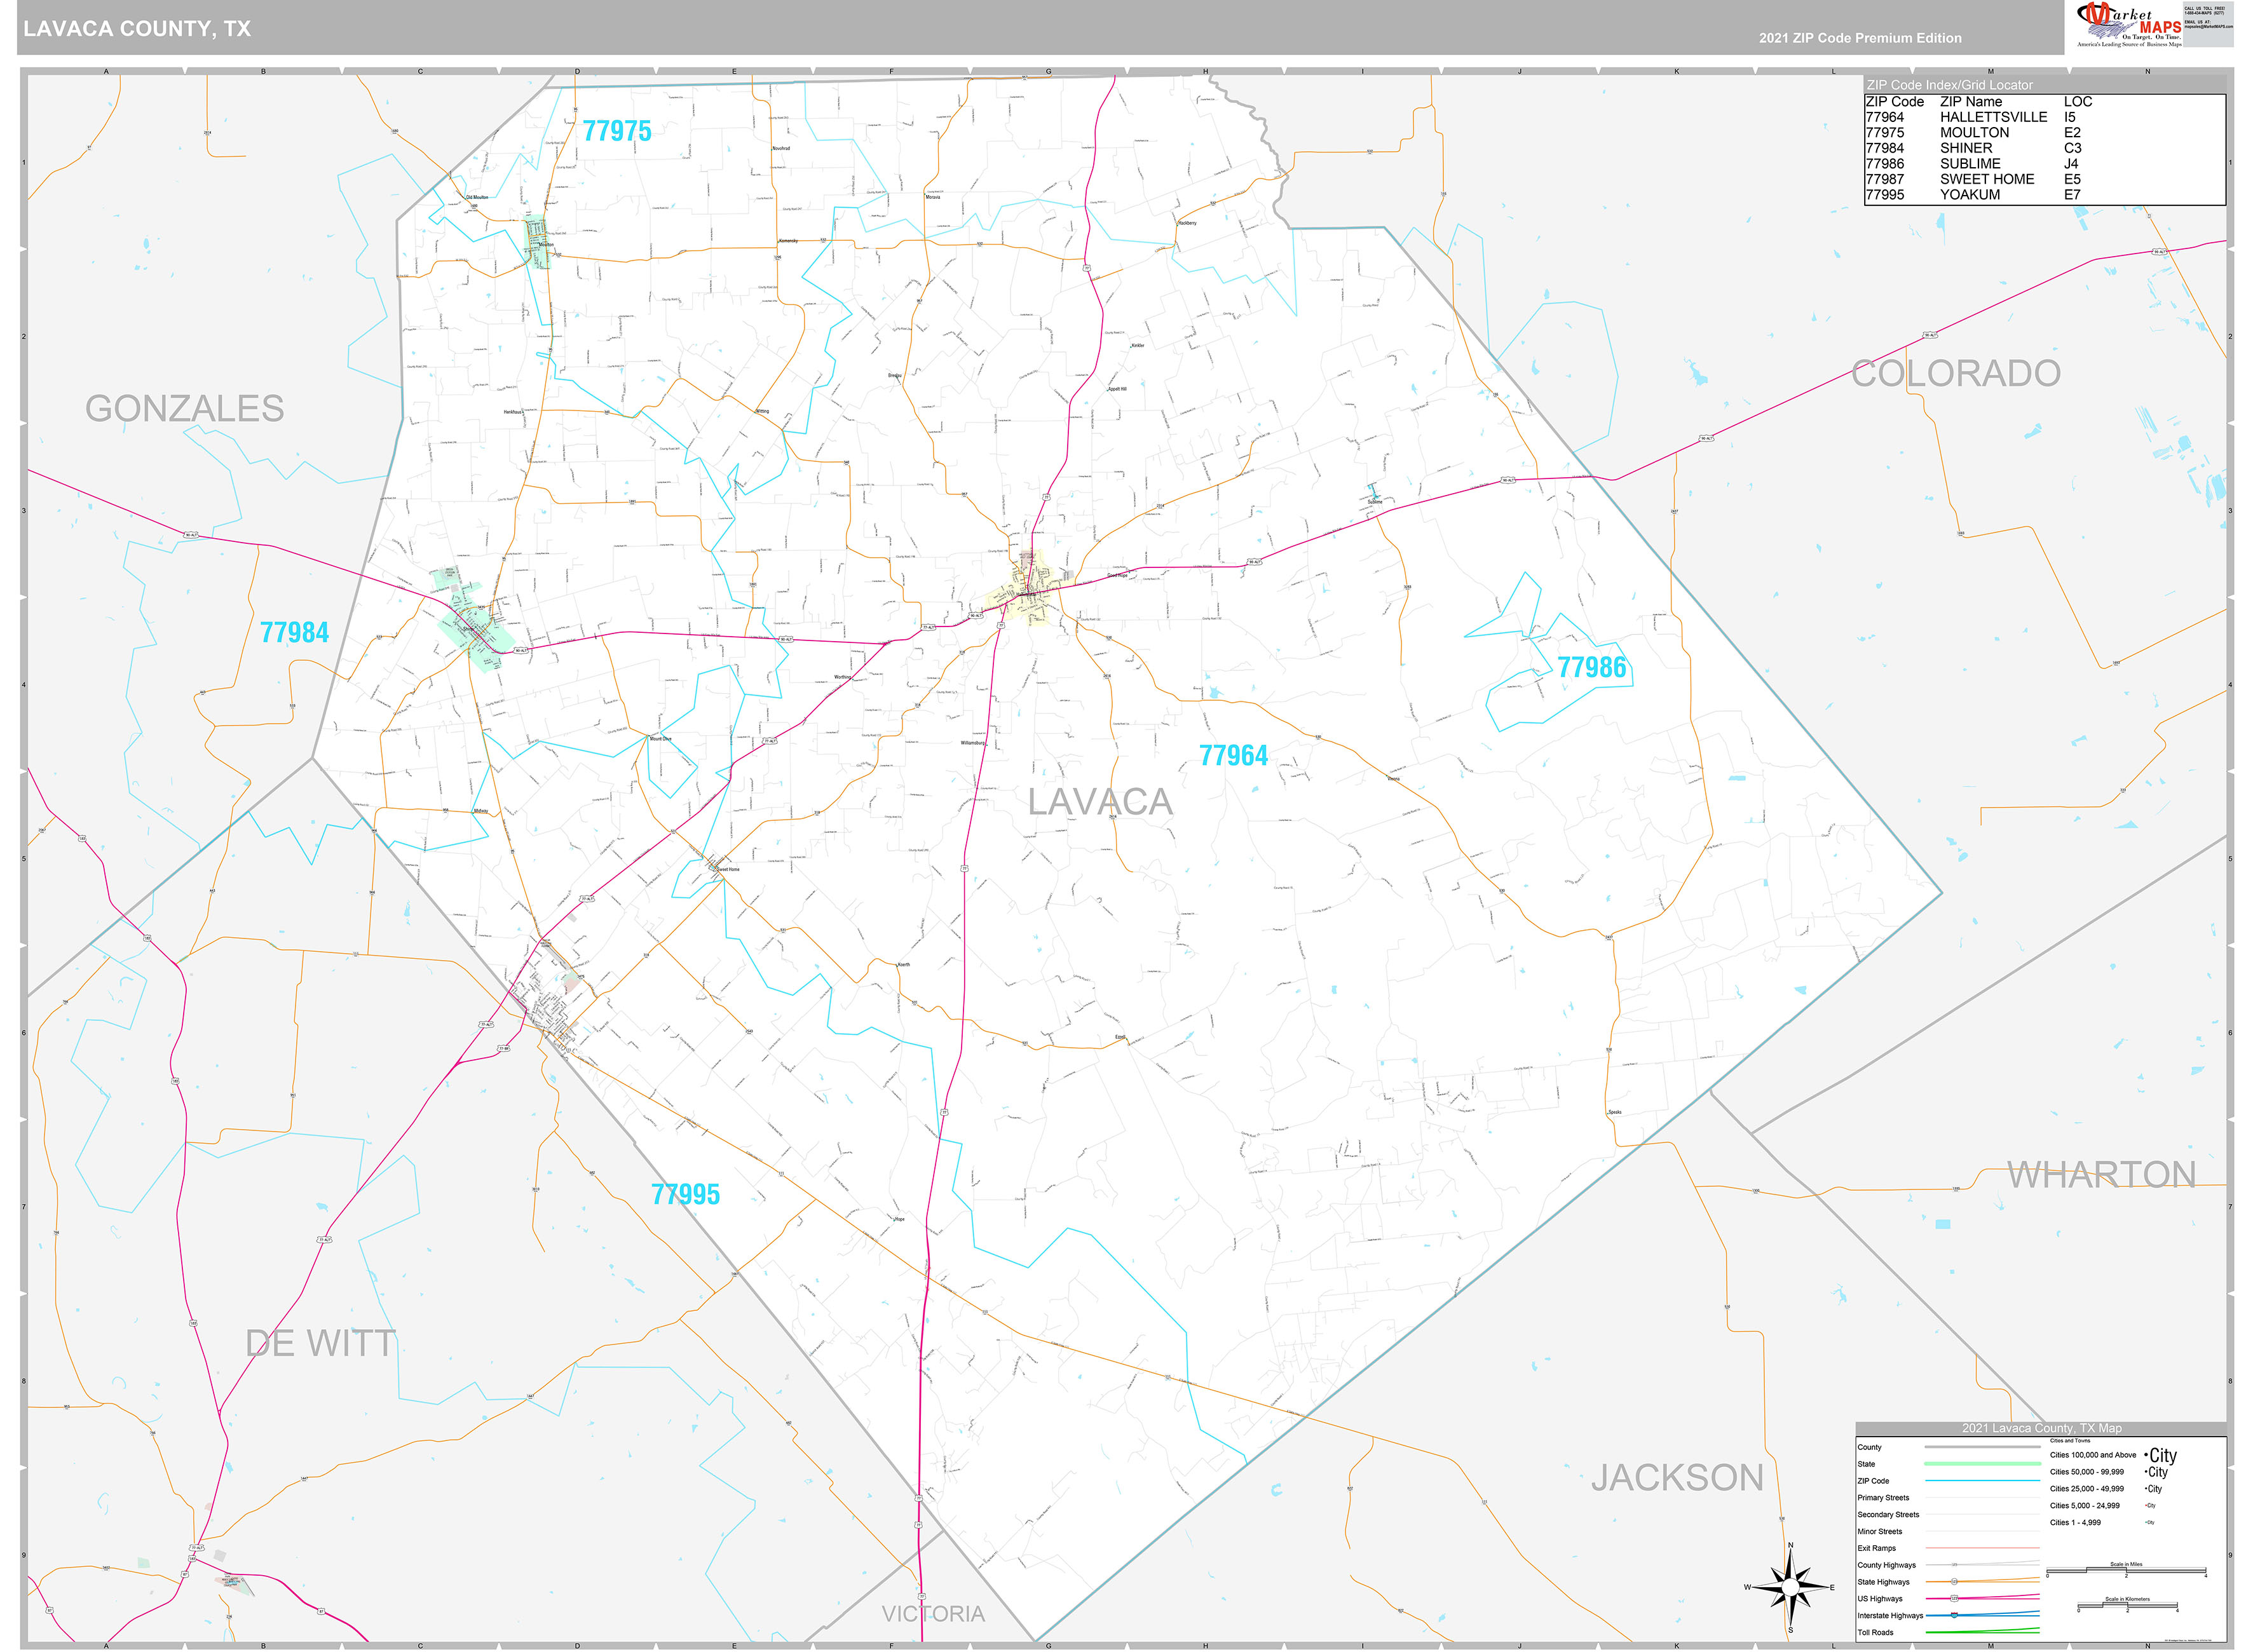This screenshot has width=2253, height=1652.
Task: Click the State Highways shield symbol in legend
Action: [1954, 1582]
